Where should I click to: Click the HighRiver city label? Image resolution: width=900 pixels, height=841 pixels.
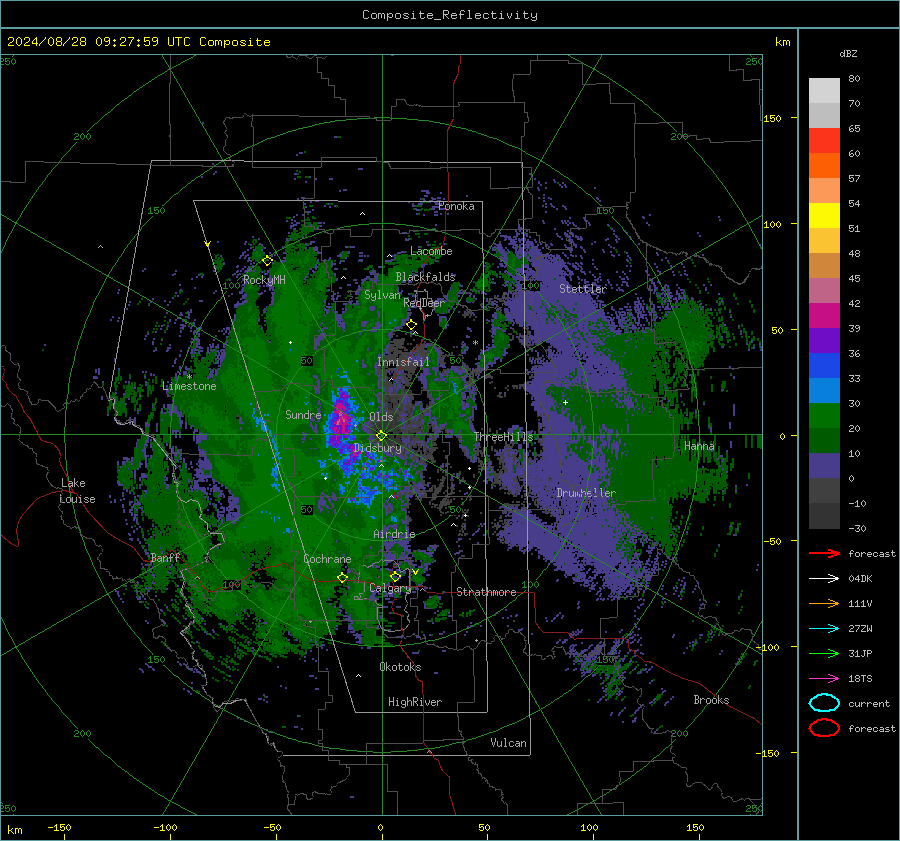(415, 702)
